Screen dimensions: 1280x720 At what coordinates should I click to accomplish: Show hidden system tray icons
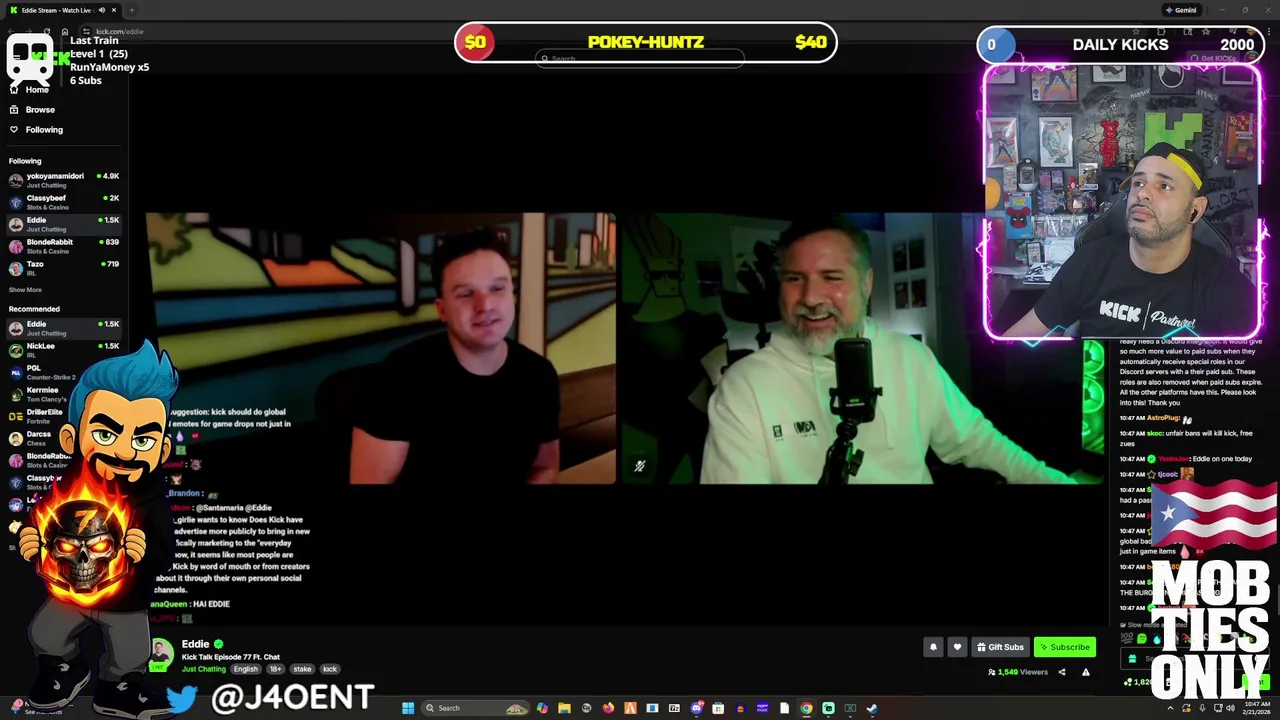[x=1170, y=708]
